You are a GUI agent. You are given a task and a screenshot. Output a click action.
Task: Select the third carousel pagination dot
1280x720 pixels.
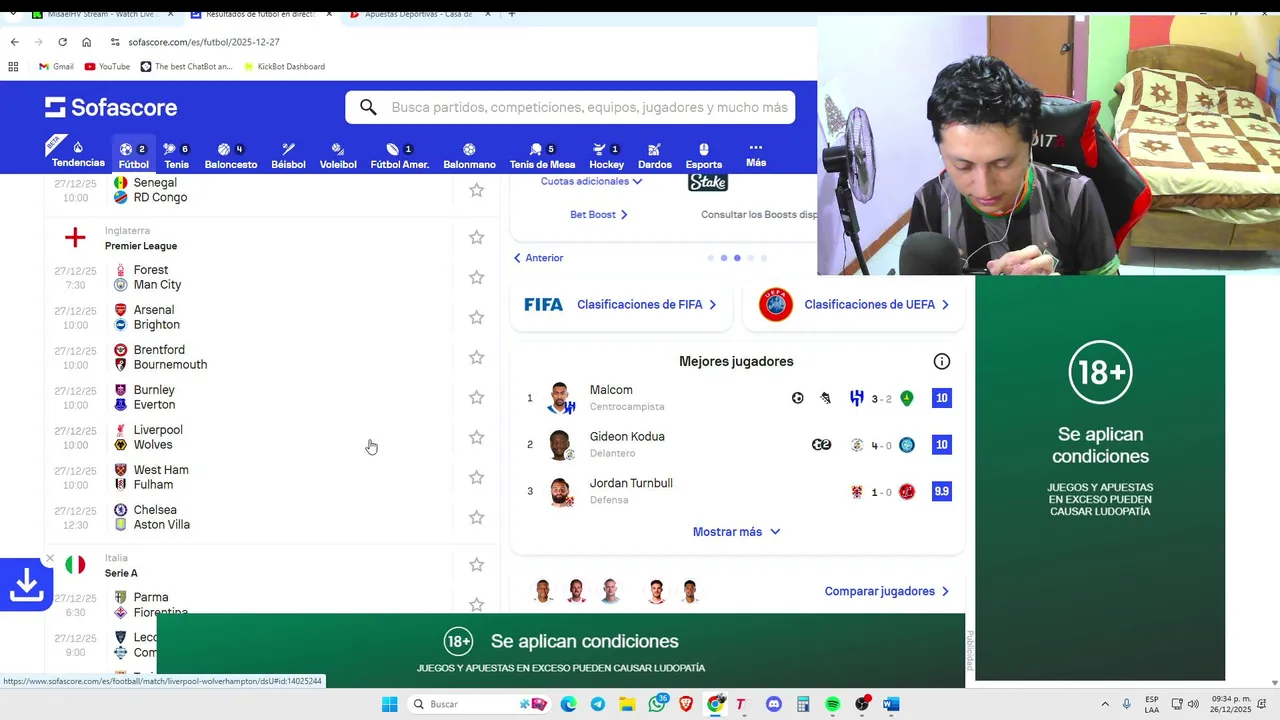point(737,258)
